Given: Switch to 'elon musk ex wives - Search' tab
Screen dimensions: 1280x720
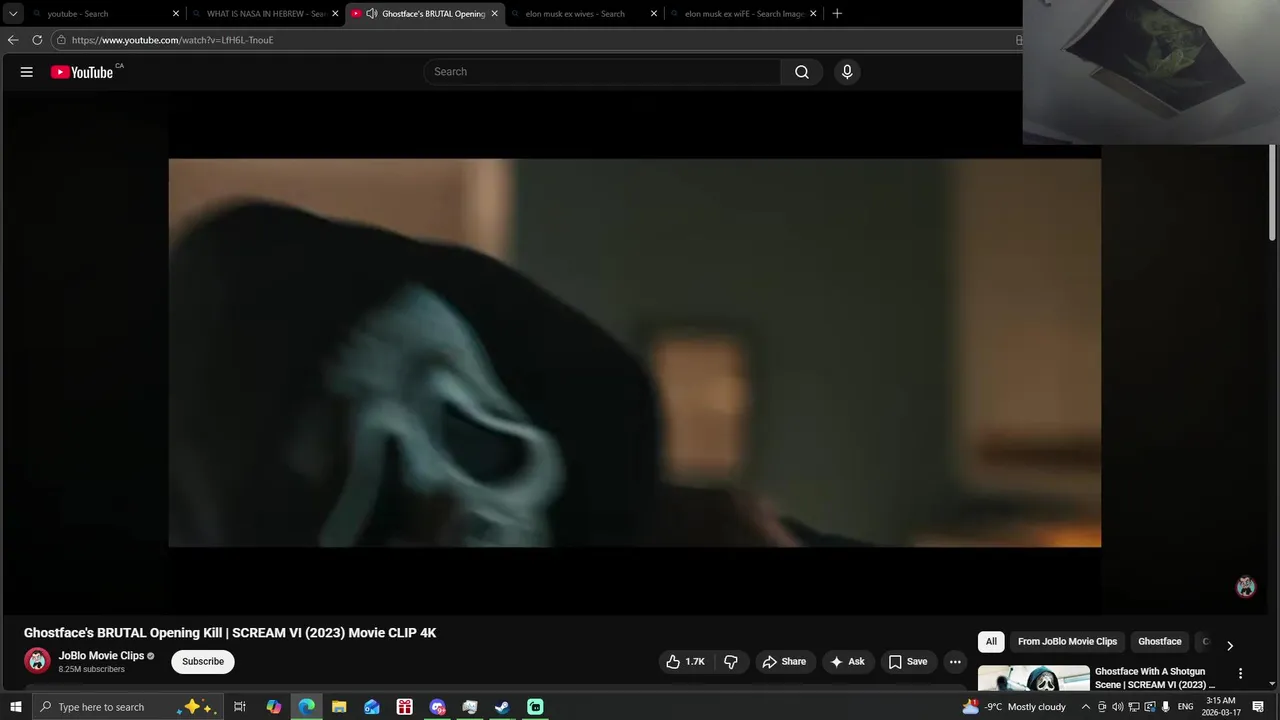Looking at the screenshot, I should click(583, 14).
